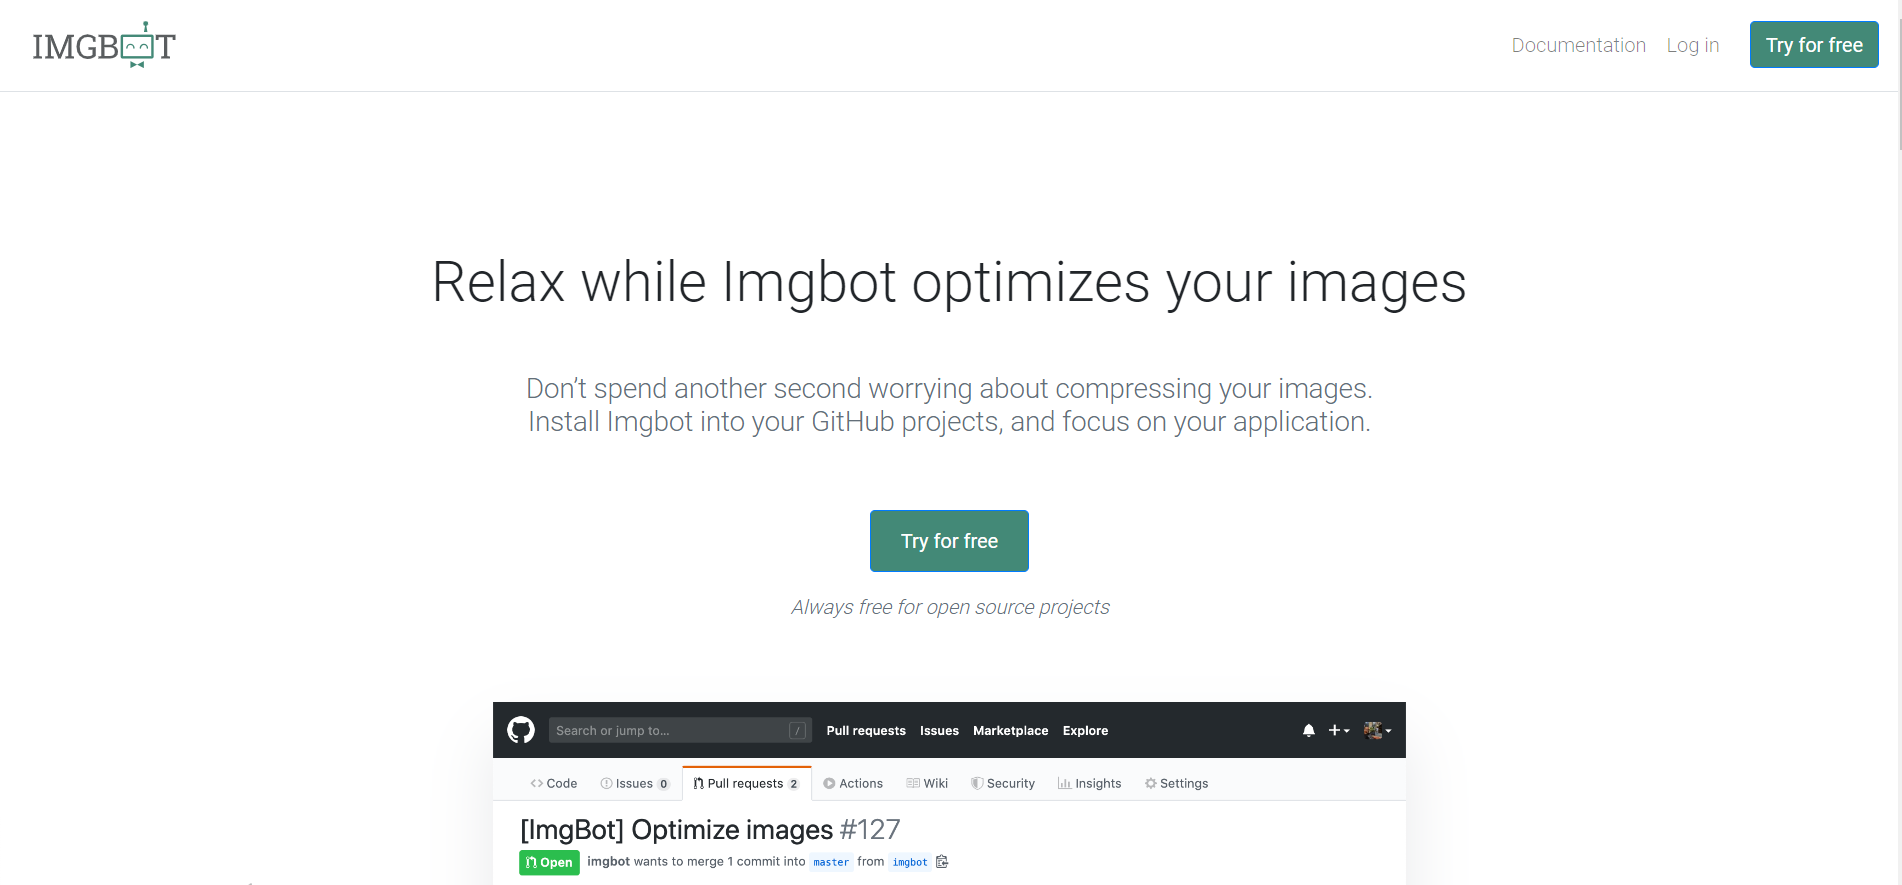Select the Pull requests repository tab

click(x=746, y=784)
